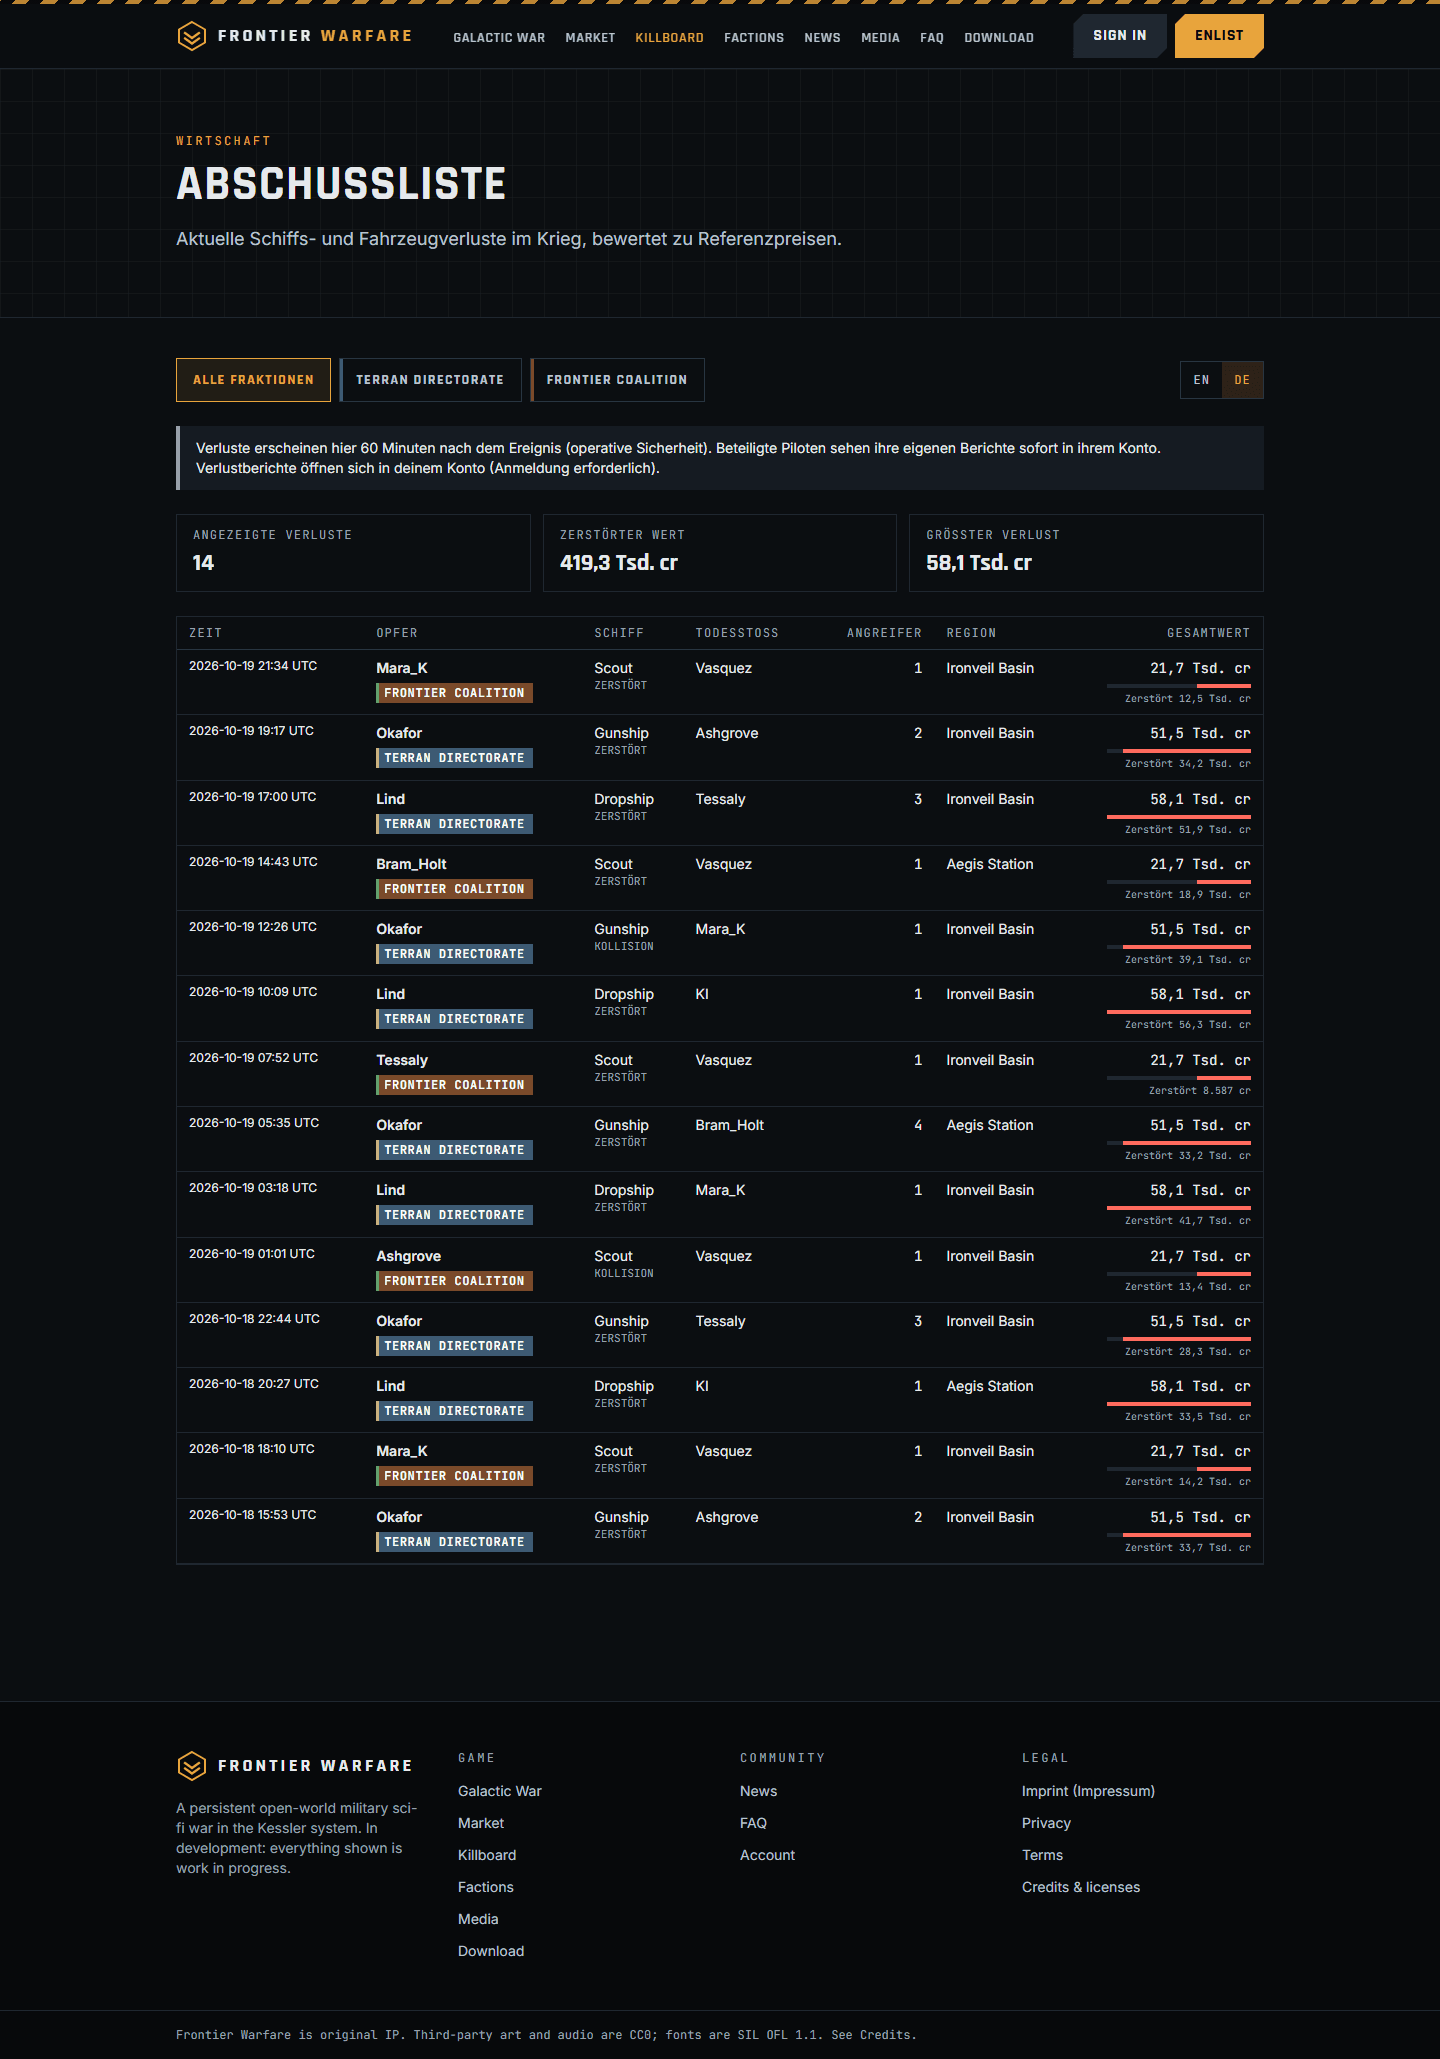This screenshot has width=1440, height=2059.
Task: Click the Zeit column header
Action: (x=205, y=633)
